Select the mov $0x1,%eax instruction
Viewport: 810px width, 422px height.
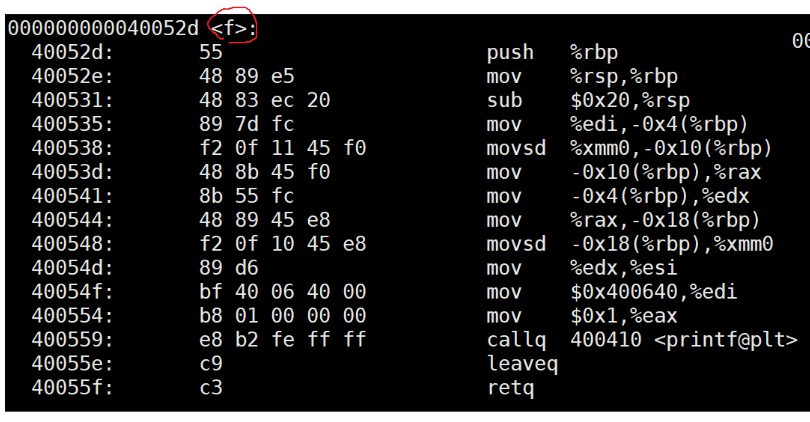(x=582, y=316)
